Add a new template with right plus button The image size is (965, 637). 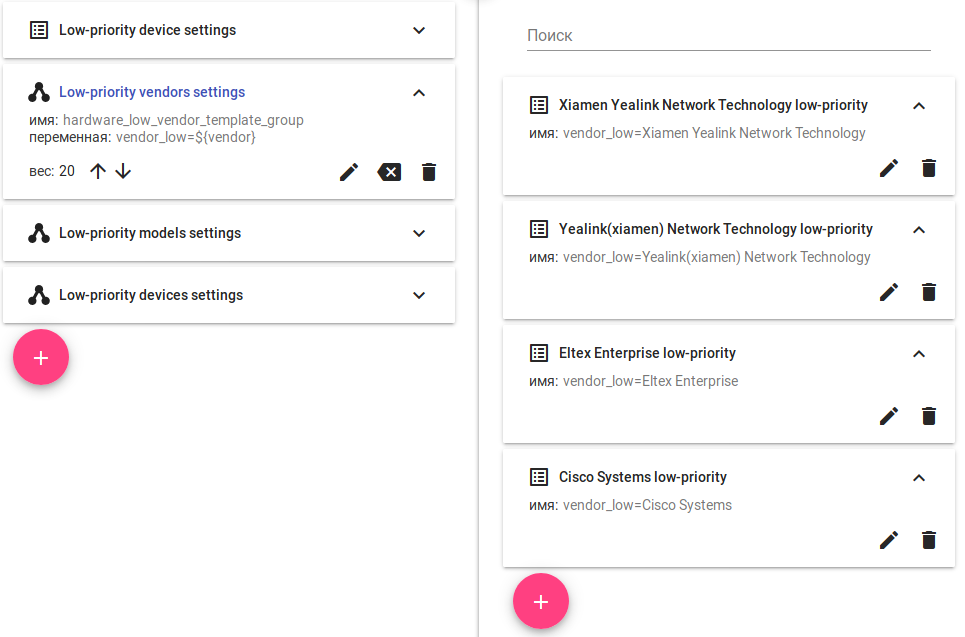(541, 601)
